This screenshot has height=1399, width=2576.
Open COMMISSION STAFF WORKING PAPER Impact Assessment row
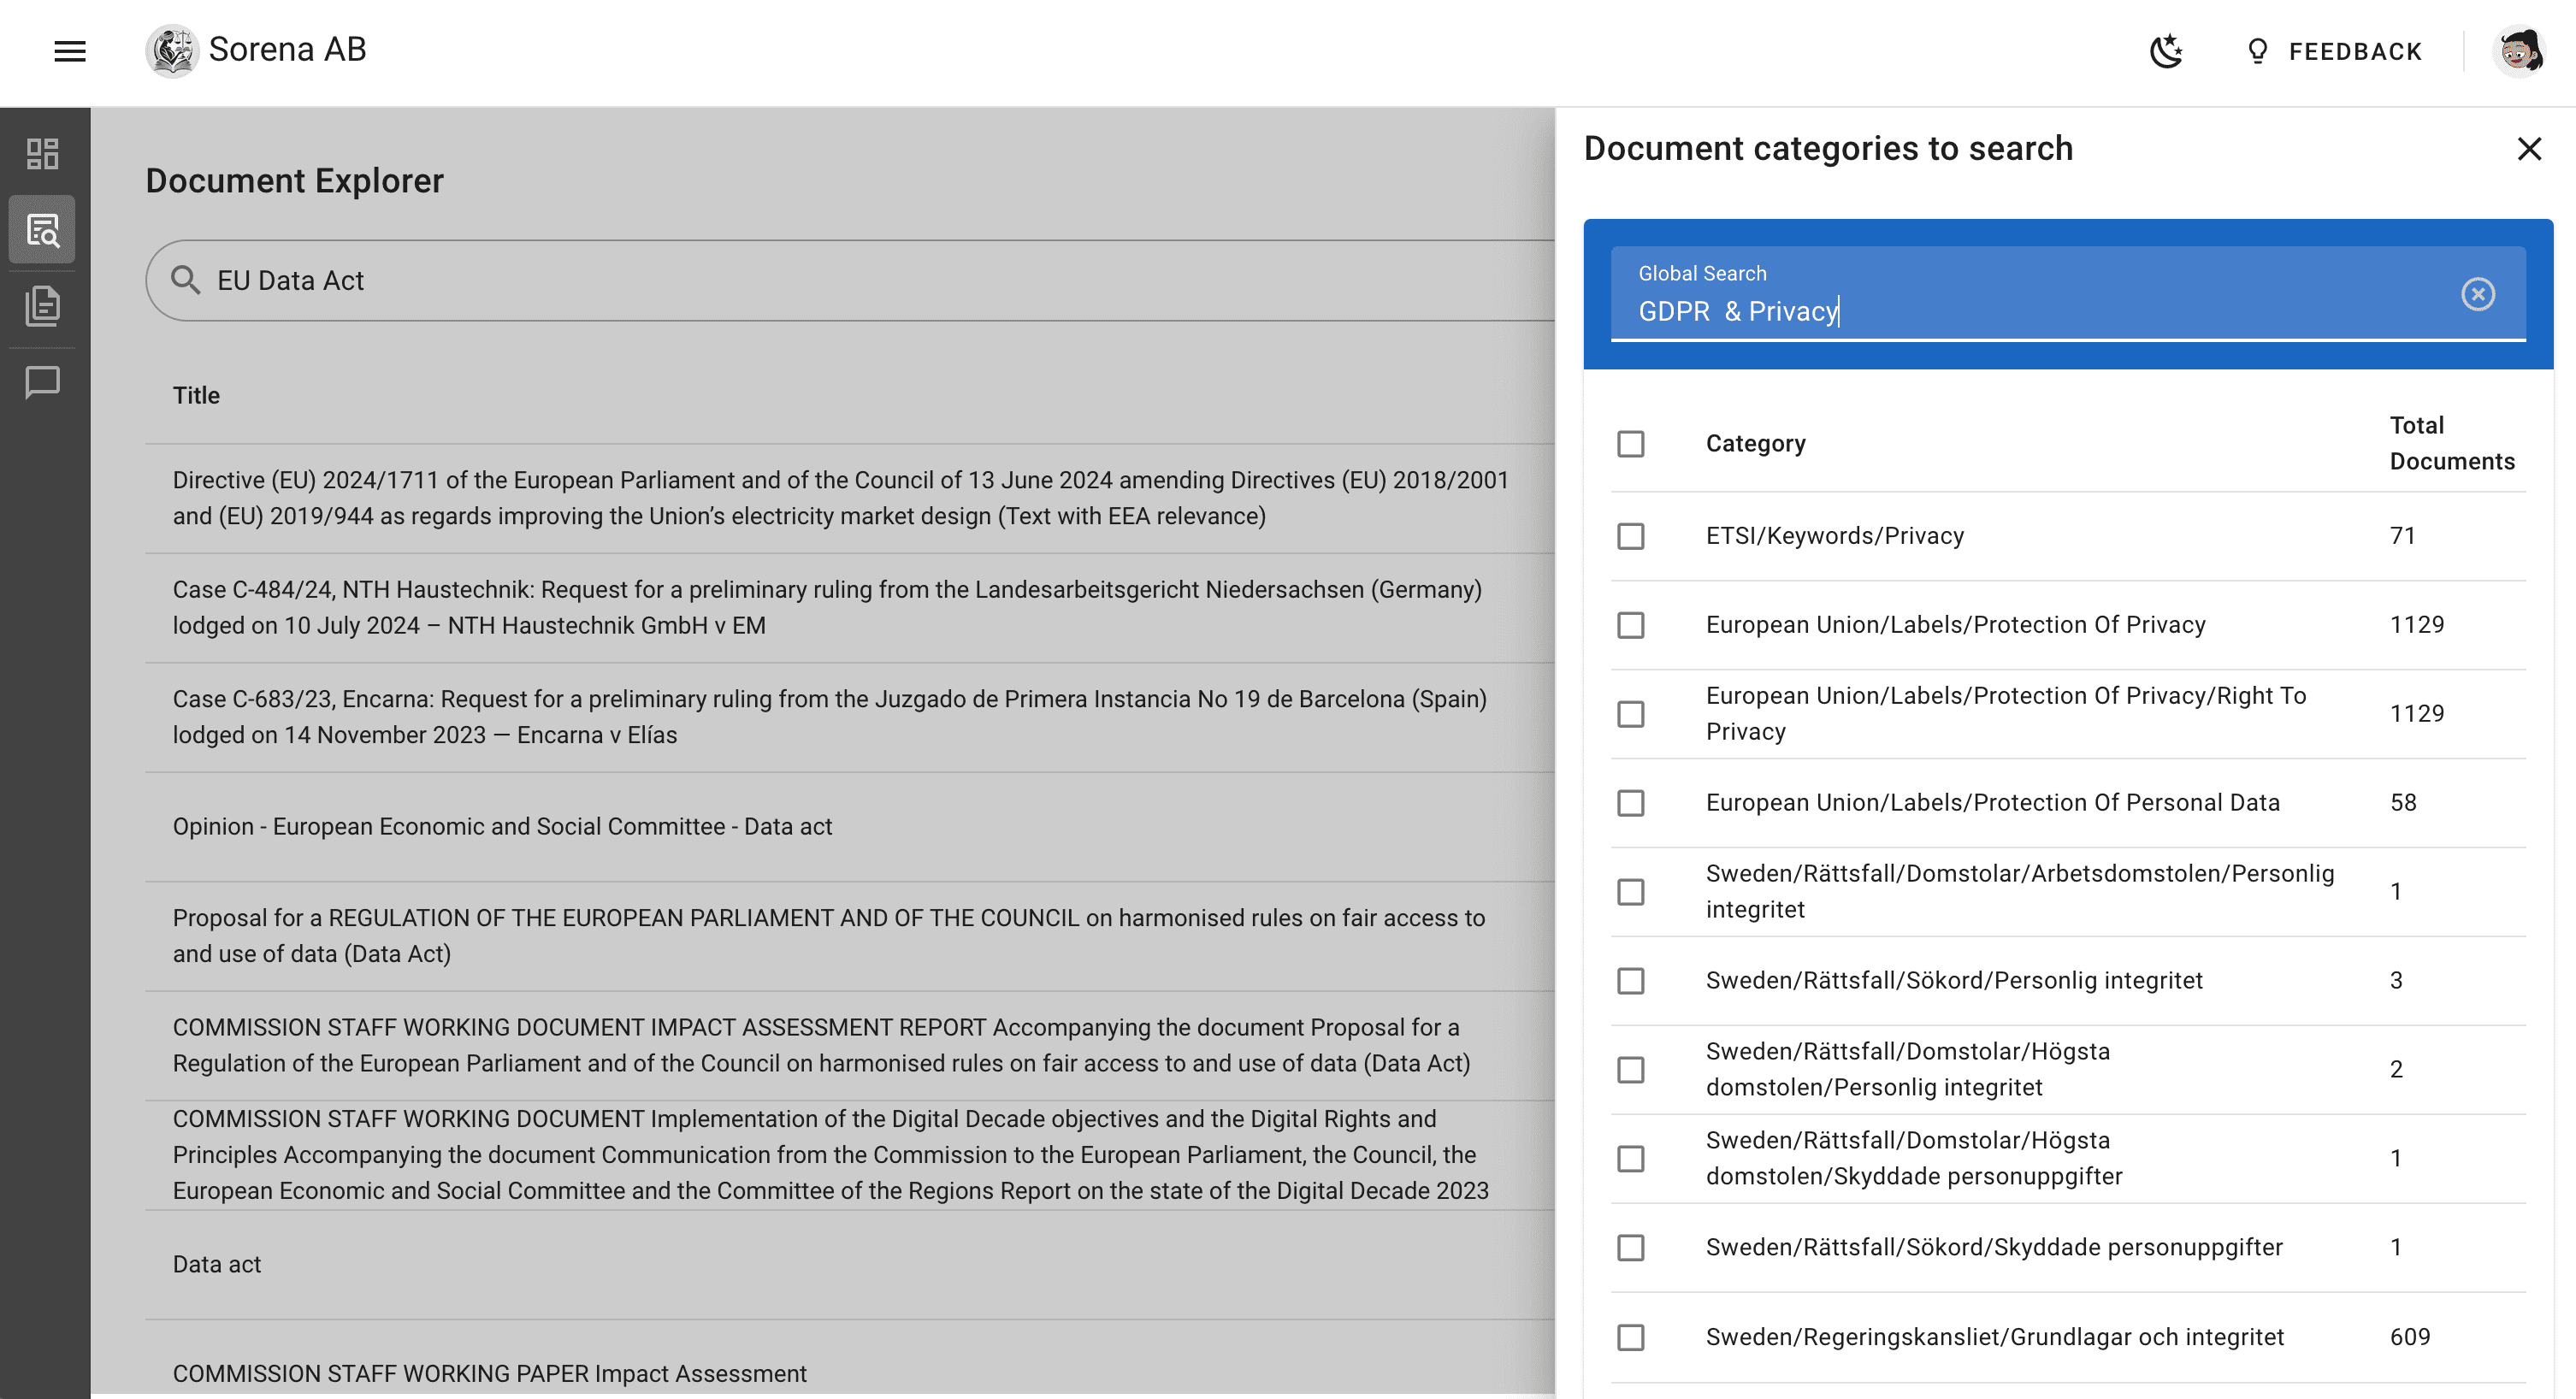click(x=850, y=1360)
